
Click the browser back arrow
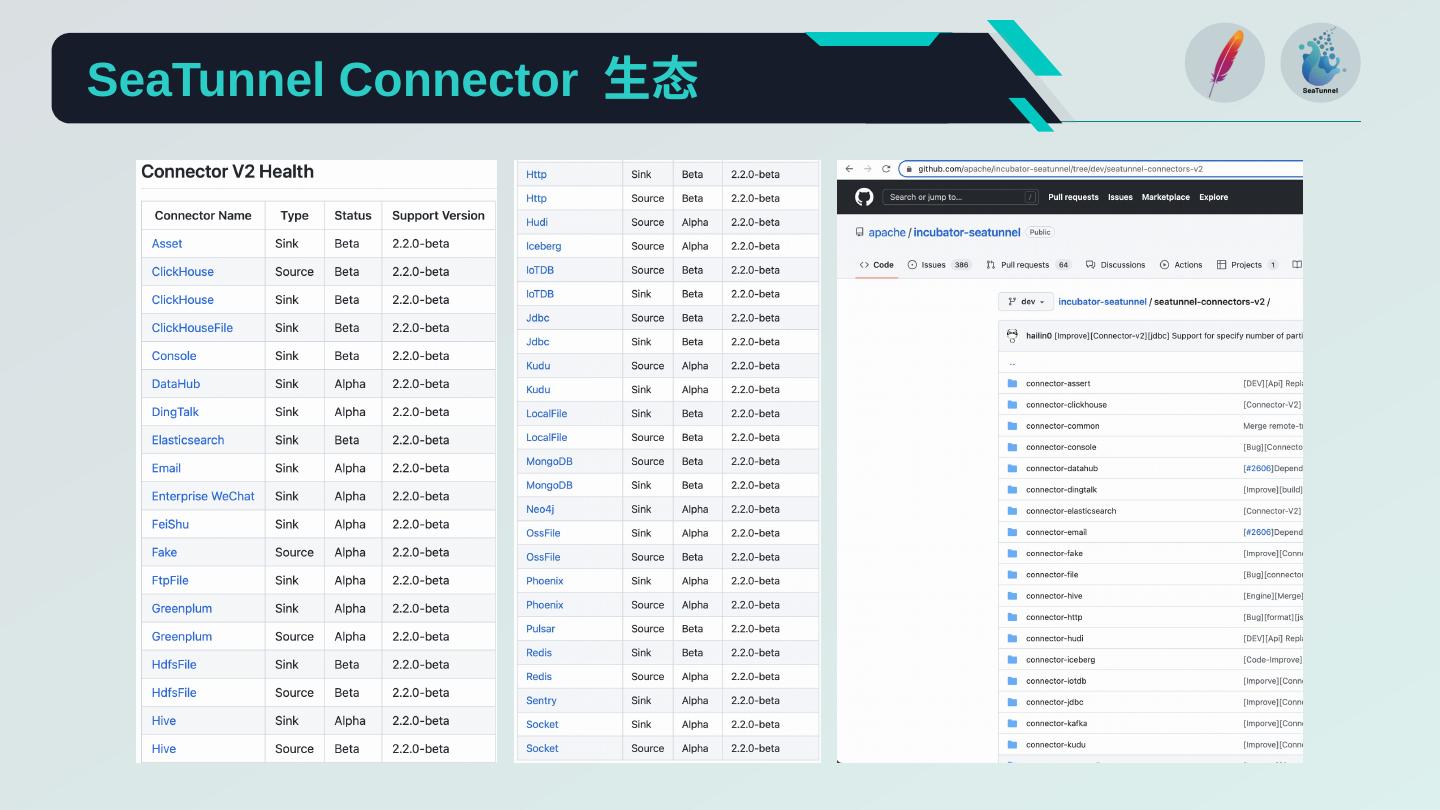click(849, 169)
